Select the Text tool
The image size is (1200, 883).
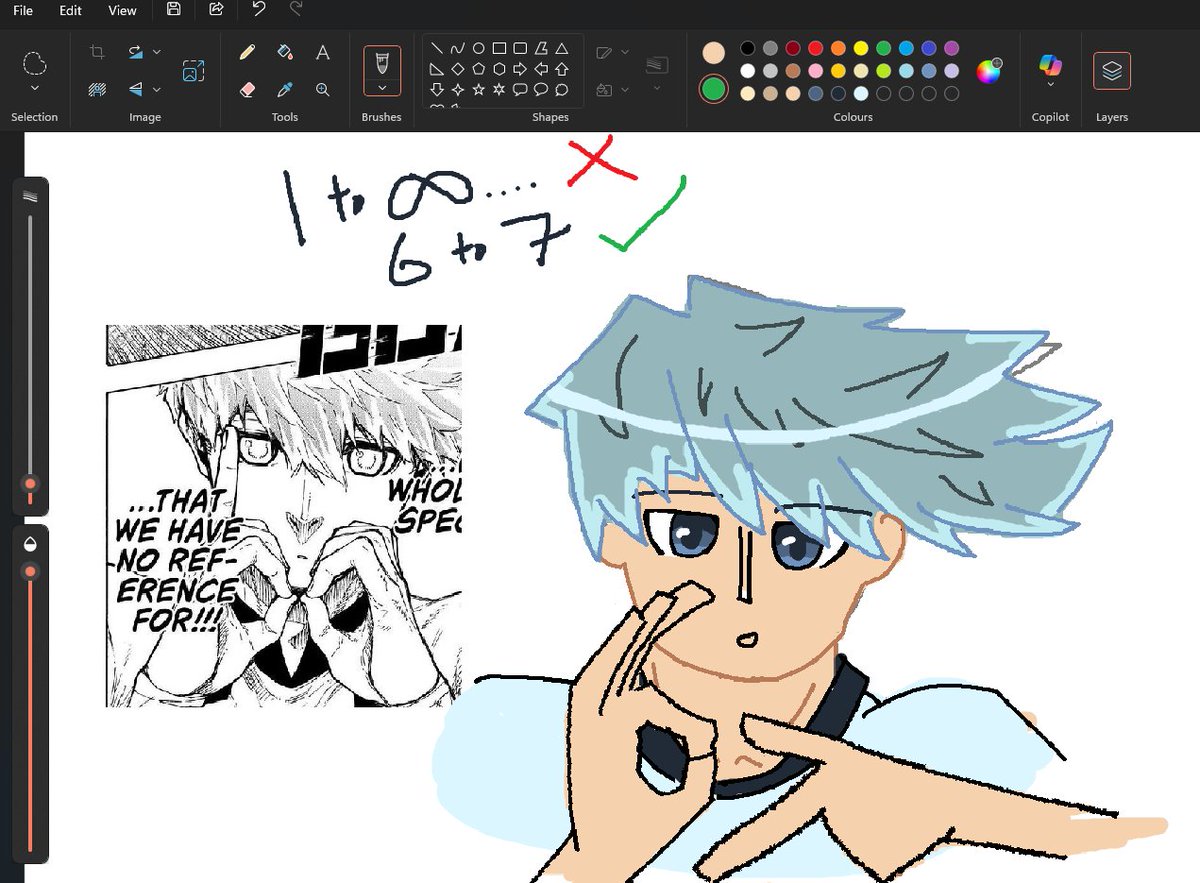322,52
